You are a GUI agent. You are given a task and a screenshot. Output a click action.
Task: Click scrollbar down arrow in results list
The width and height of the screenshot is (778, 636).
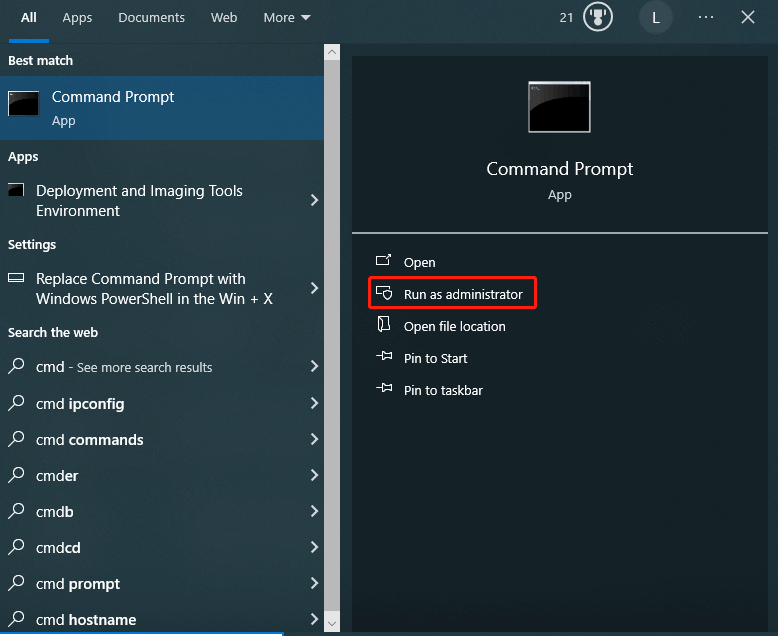(332, 624)
